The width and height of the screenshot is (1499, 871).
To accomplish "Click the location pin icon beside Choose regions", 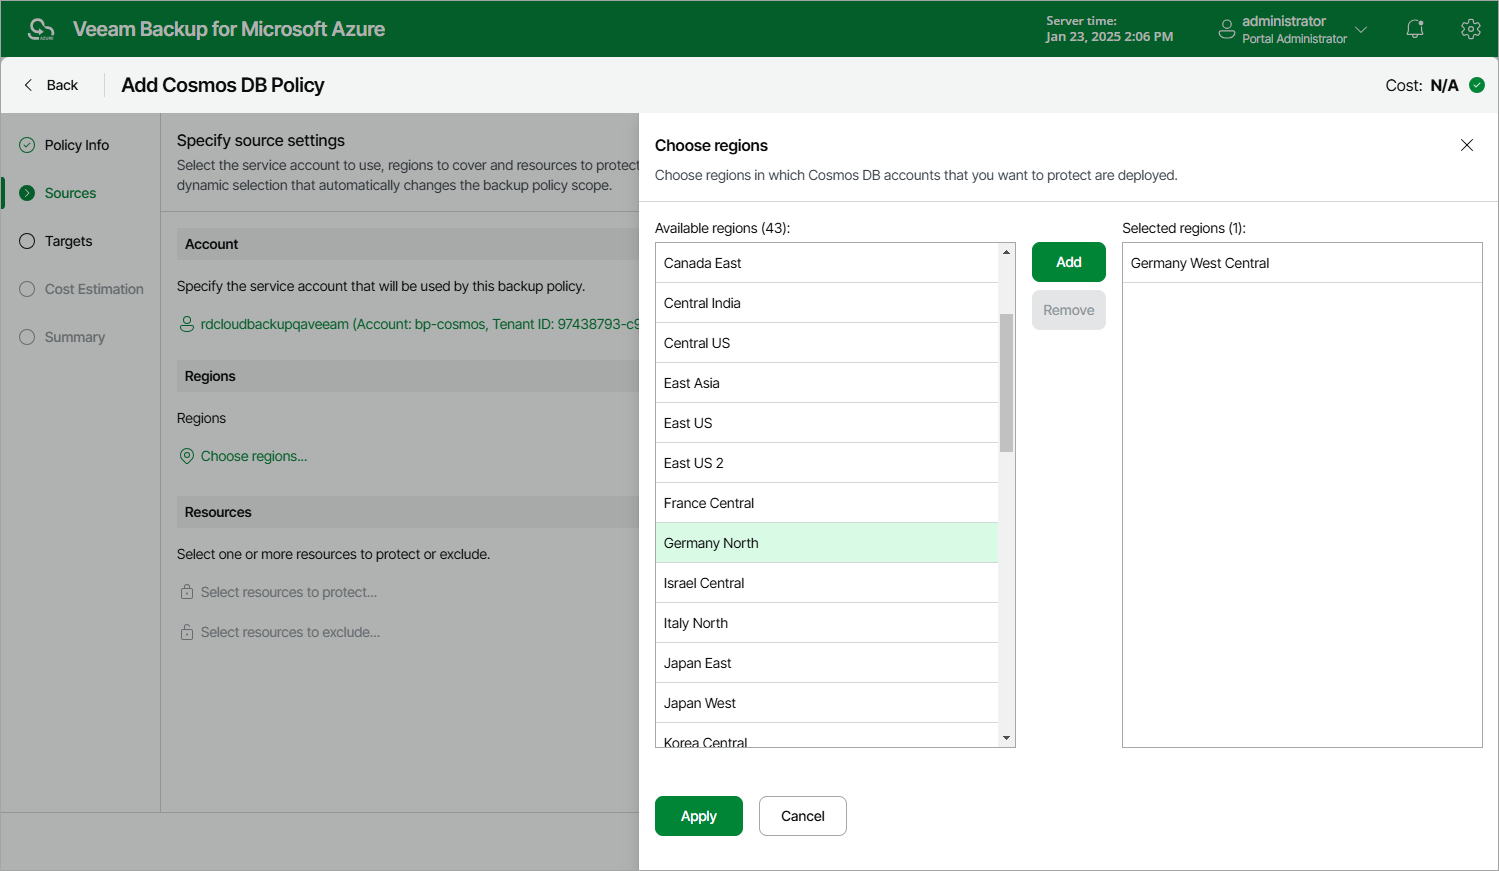I will [186, 456].
